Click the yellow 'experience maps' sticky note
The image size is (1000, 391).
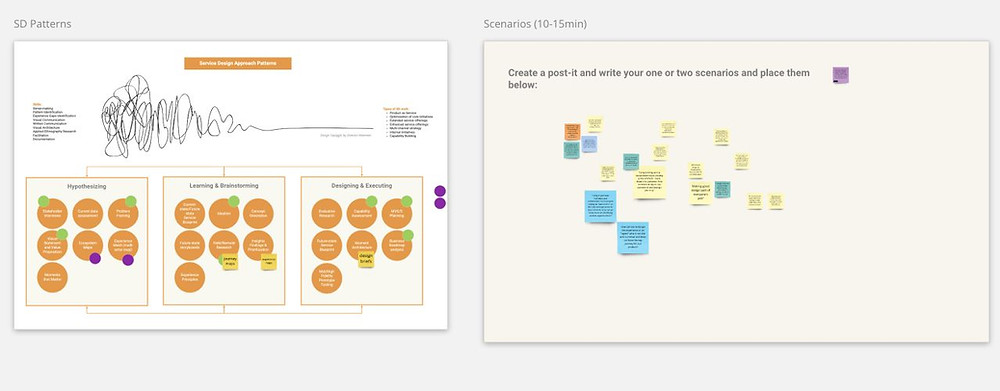tap(269, 262)
